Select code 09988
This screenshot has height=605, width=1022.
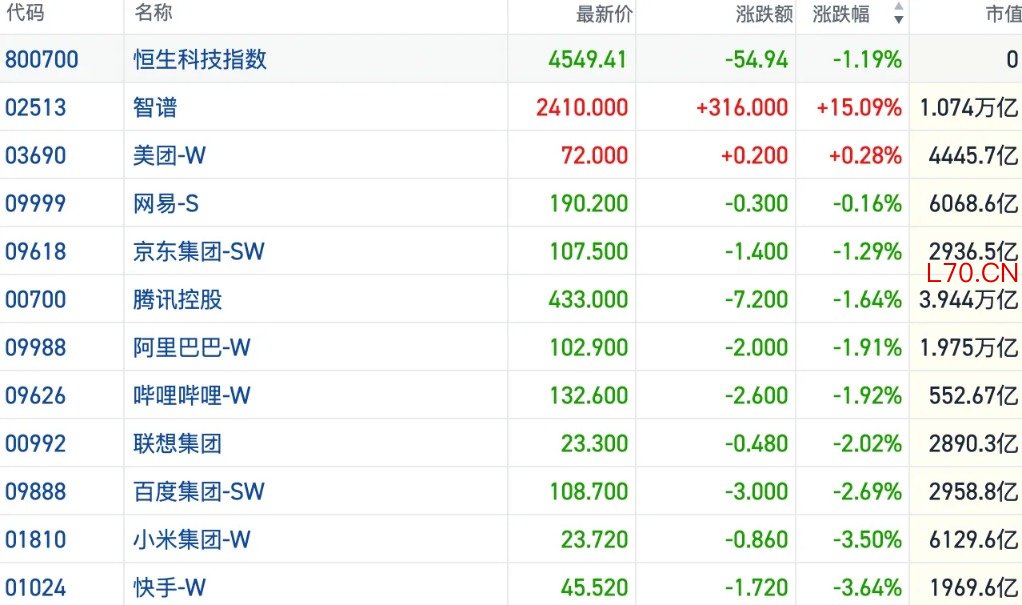tap(35, 347)
